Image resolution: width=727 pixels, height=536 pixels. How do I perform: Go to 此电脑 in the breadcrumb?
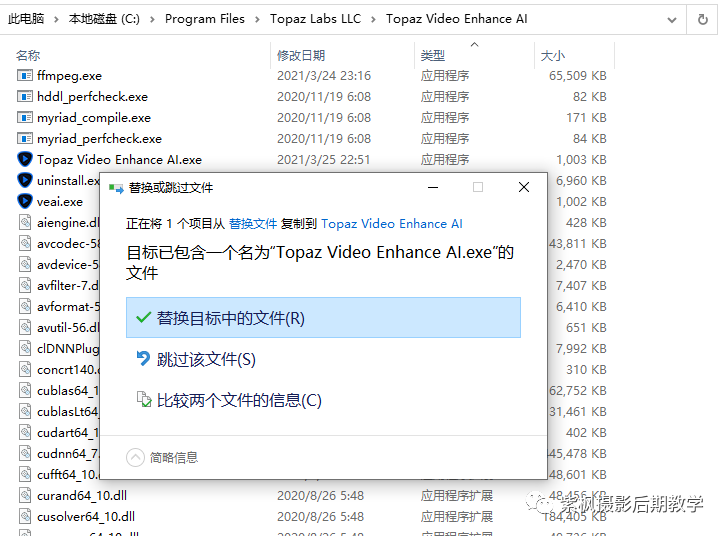[x=26, y=19]
